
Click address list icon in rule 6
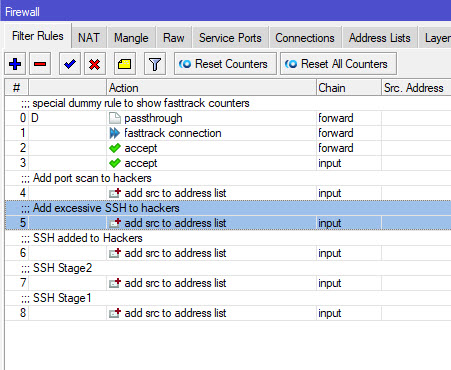tap(115, 253)
